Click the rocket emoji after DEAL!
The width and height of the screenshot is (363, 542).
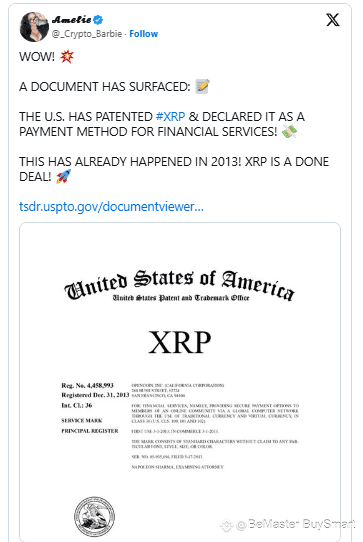click(x=63, y=176)
